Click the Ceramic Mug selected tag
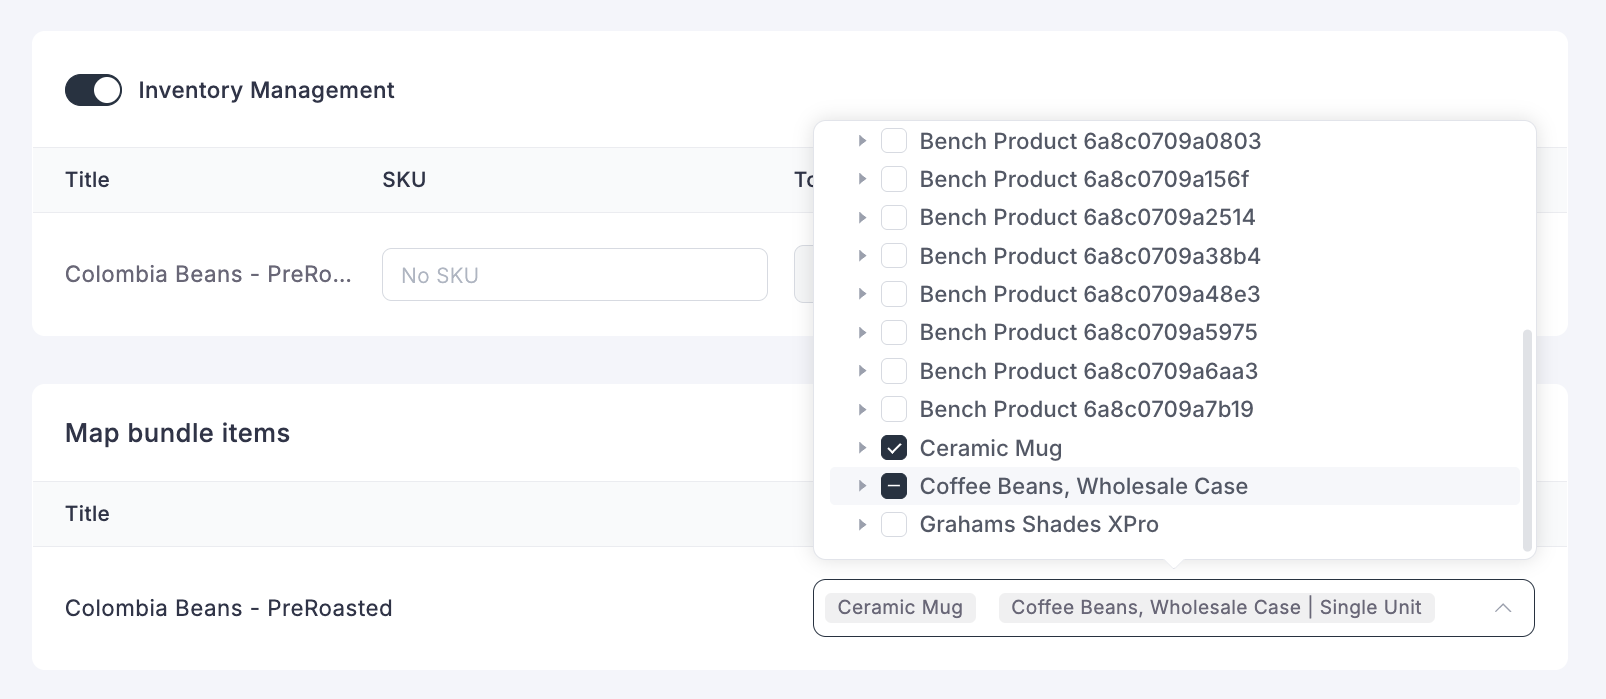Viewport: 1606px width, 699px height. tap(900, 607)
